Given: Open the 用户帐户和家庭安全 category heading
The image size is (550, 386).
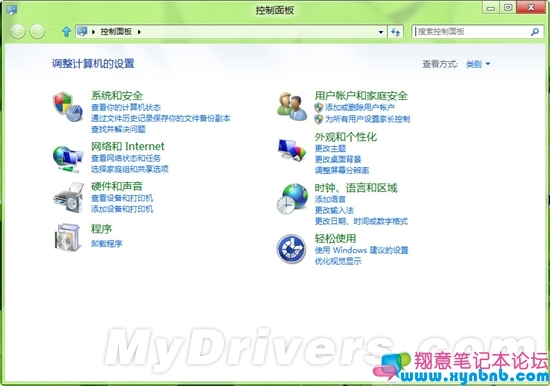Looking at the screenshot, I should pyautogui.click(x=361, y=95).
